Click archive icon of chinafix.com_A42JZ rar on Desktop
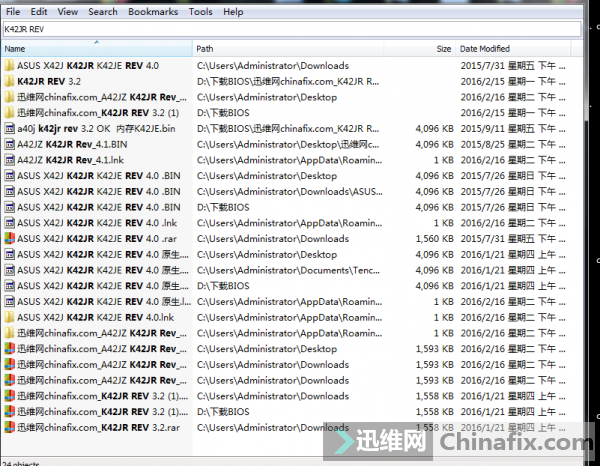Image resolution: width=600 pixels, height=466 pixels. point(10,349)
